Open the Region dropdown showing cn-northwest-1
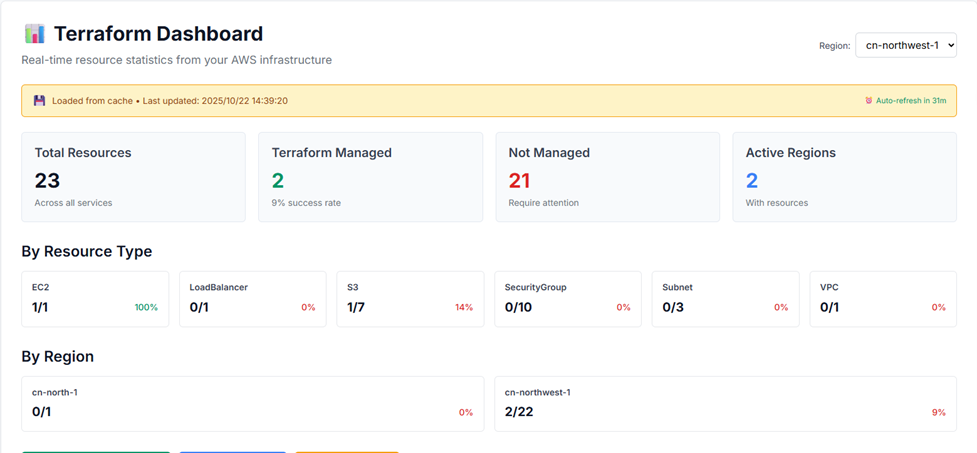 905,45
